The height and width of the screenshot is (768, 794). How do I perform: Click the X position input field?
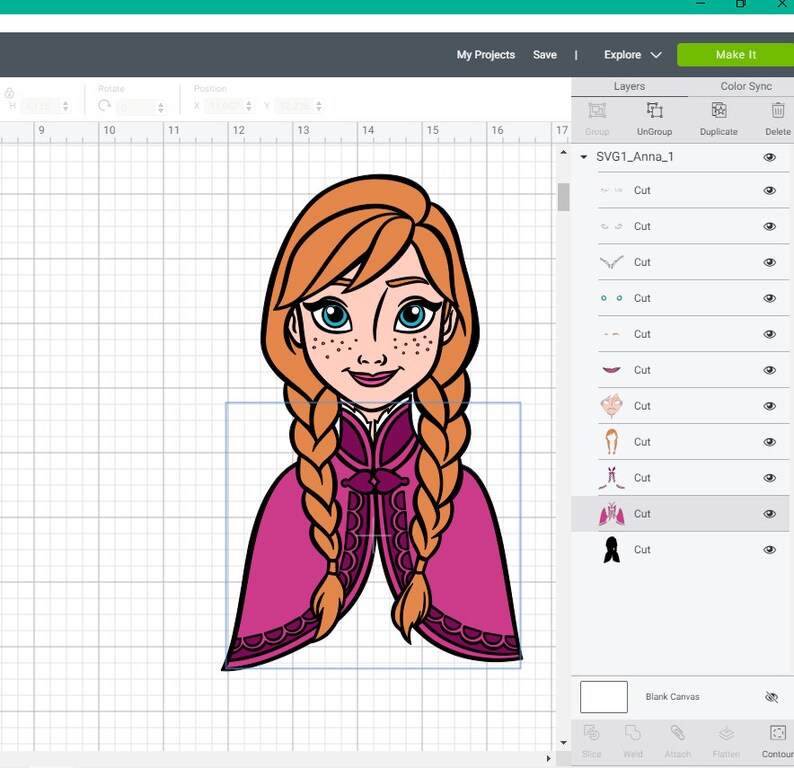tap(226, 106)
